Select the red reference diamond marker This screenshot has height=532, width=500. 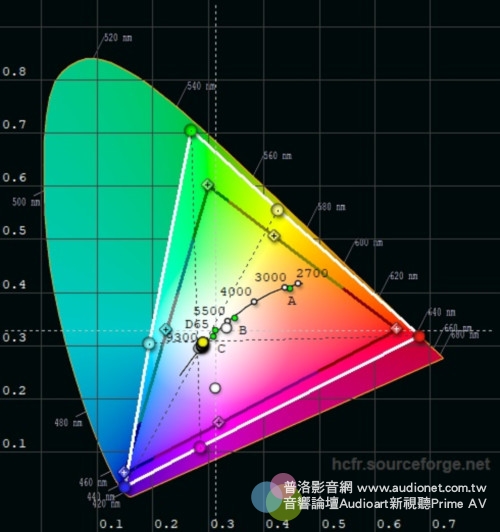pyautogui.click(x=396, y=328)
